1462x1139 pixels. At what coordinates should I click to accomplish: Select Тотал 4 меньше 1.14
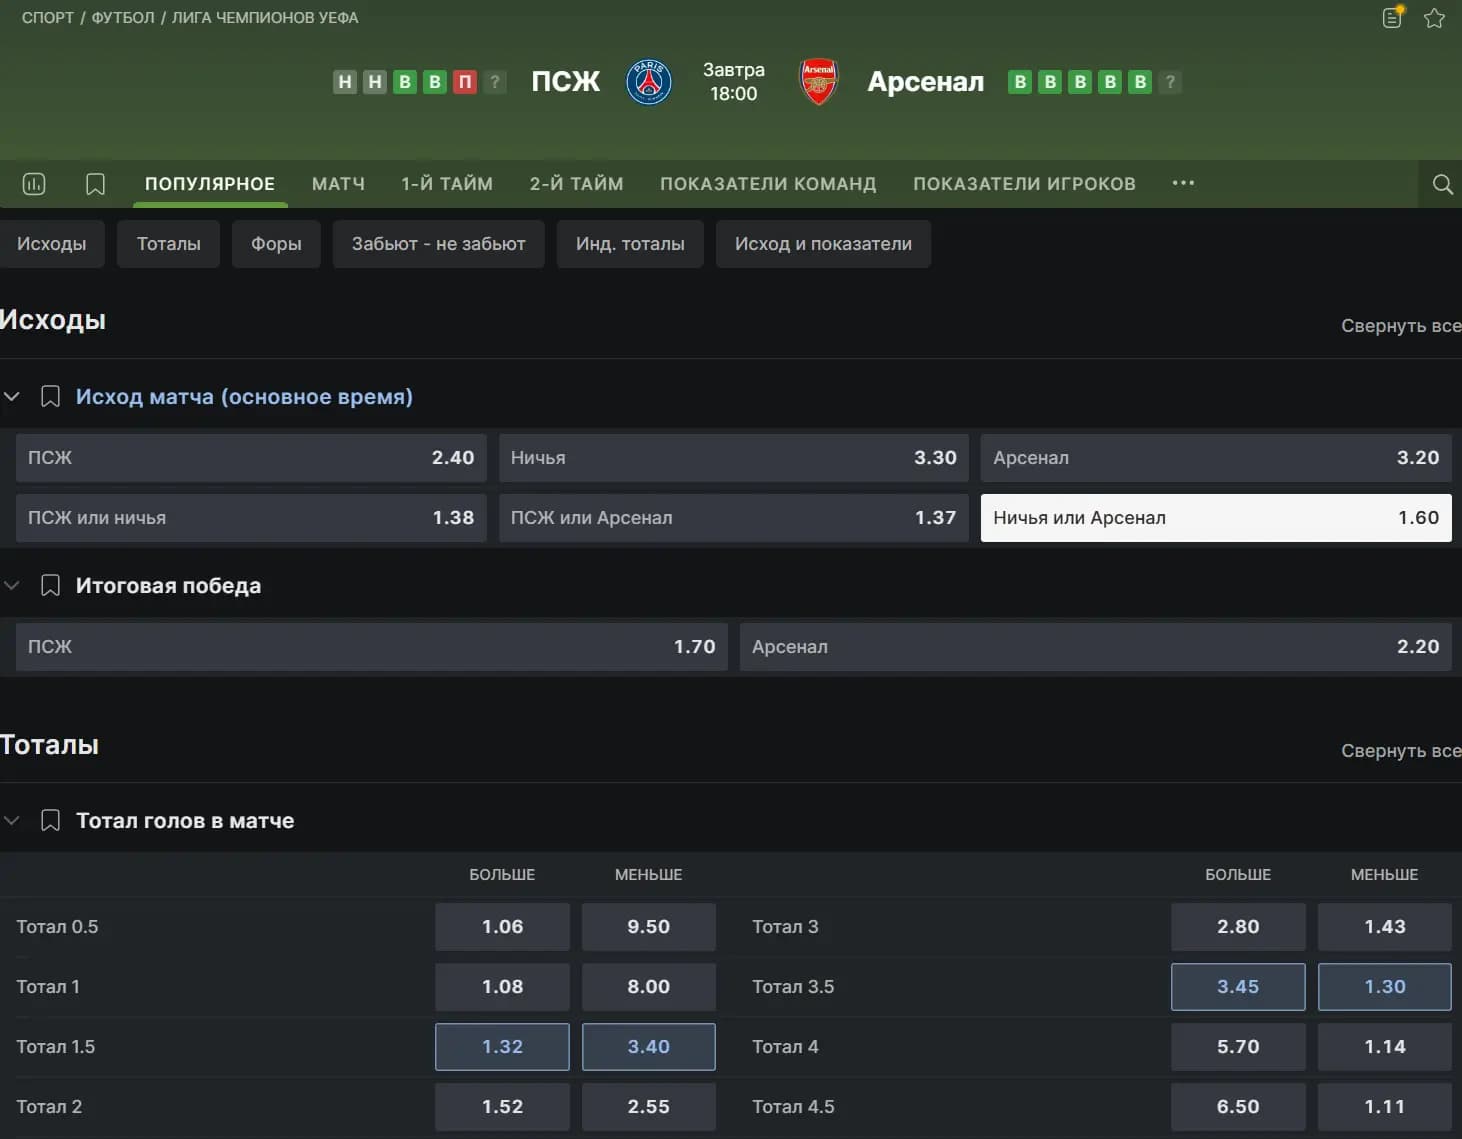click(x=1385, y=1047)
